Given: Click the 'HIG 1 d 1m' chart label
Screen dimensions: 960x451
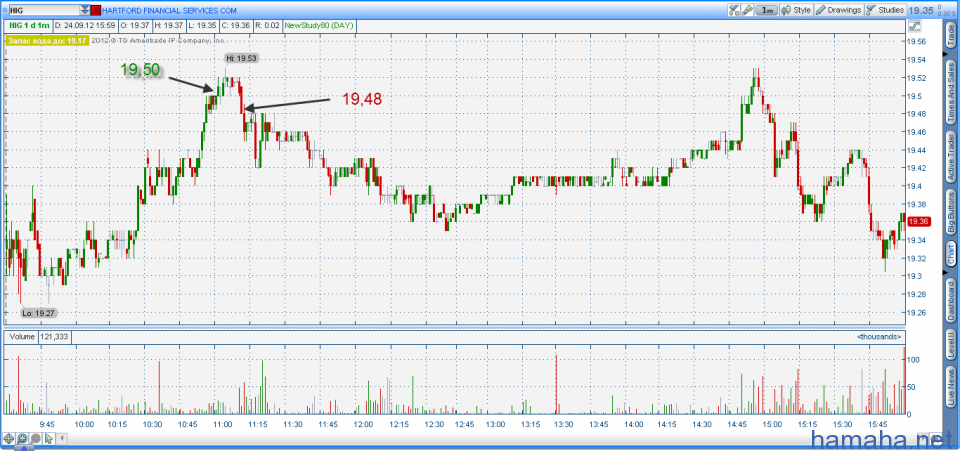Looking at the screenshot, I should pos(28,26).
